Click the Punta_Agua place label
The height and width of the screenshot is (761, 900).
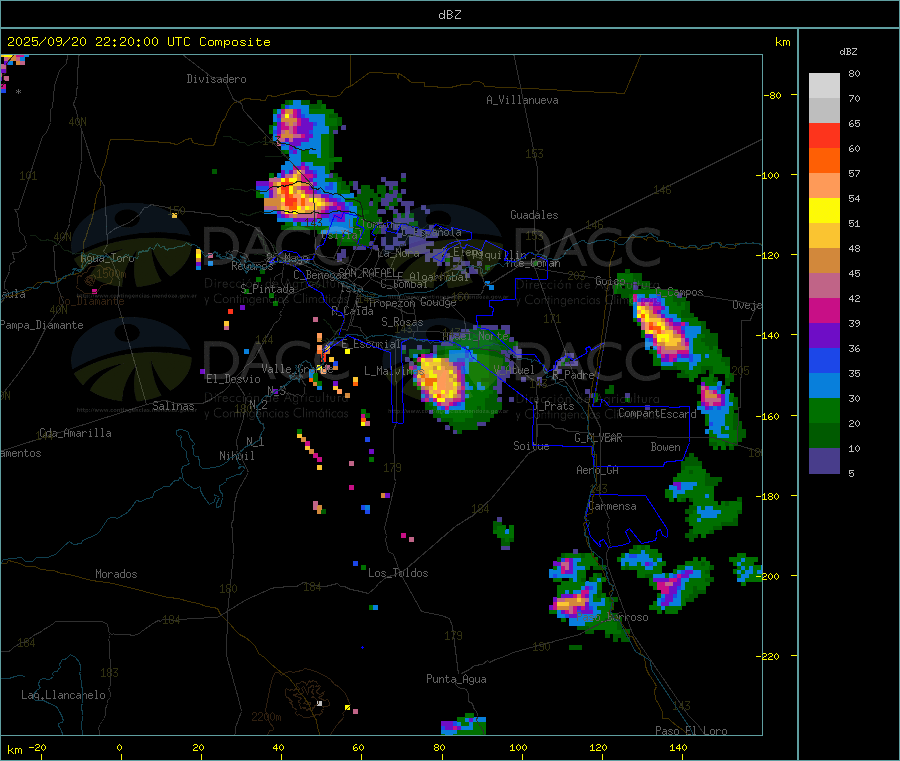[x=456, y=680]
